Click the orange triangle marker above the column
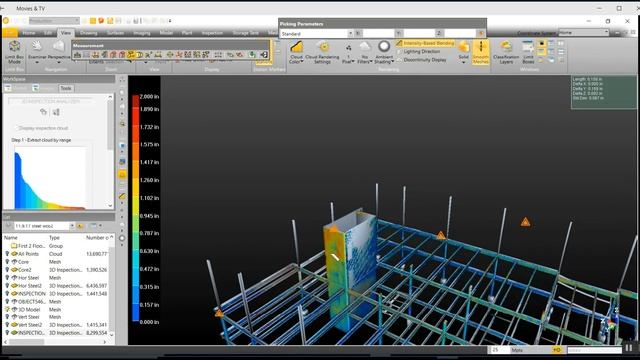Image resolution: width=640 pixels, height=360 pixels. 333,229
